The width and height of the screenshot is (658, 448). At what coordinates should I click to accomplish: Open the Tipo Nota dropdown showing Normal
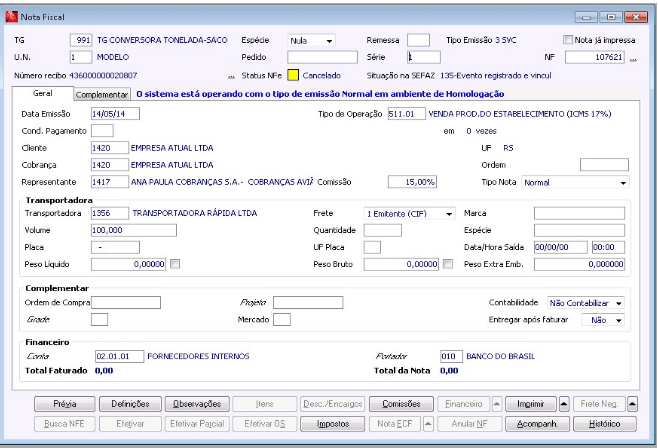coord(575,182)
